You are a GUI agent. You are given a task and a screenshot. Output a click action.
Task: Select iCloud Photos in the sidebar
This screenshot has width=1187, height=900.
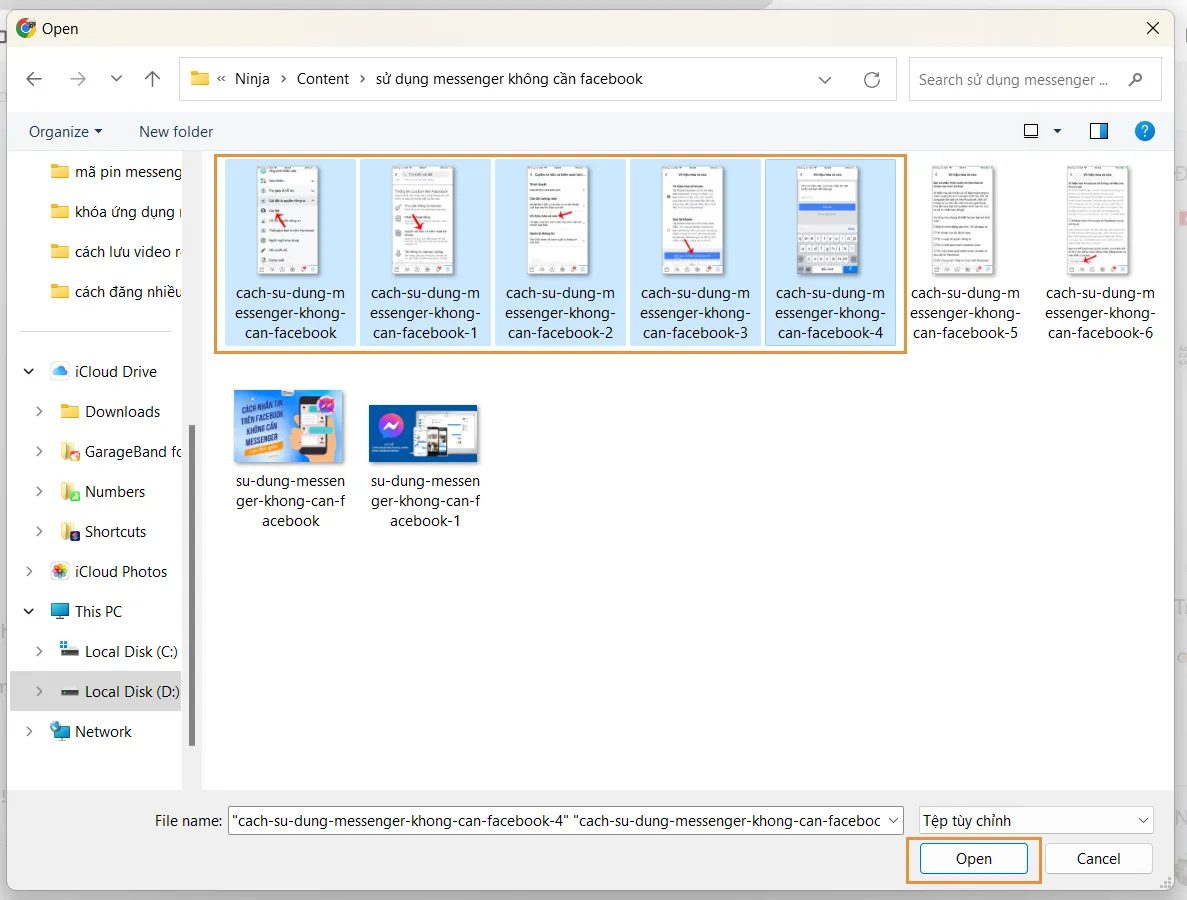(121, 571)
